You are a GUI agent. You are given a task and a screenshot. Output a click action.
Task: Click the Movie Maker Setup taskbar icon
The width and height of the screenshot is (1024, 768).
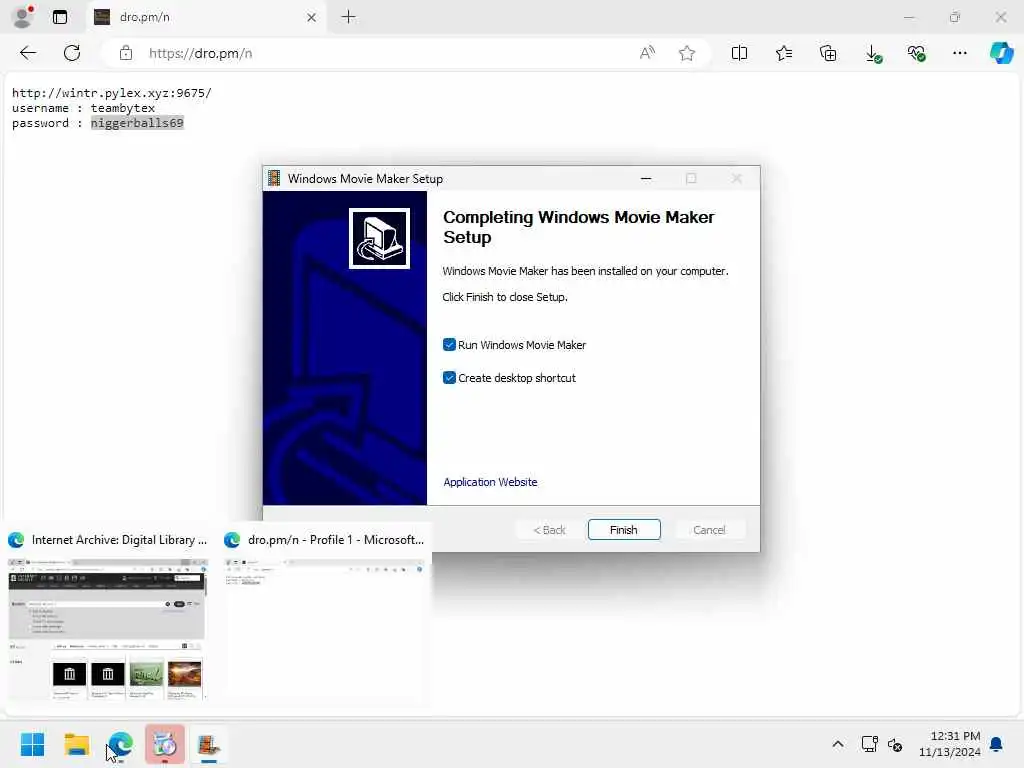(208, 744)
